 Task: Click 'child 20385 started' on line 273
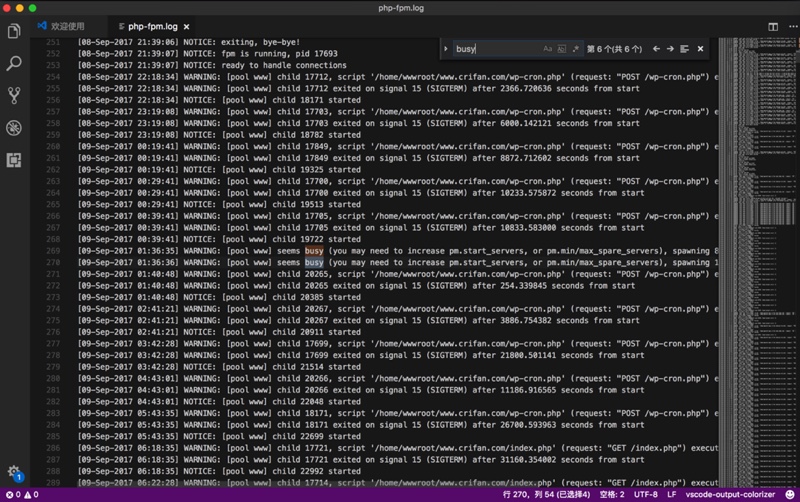pyautogui.click(x=316, y=297)
